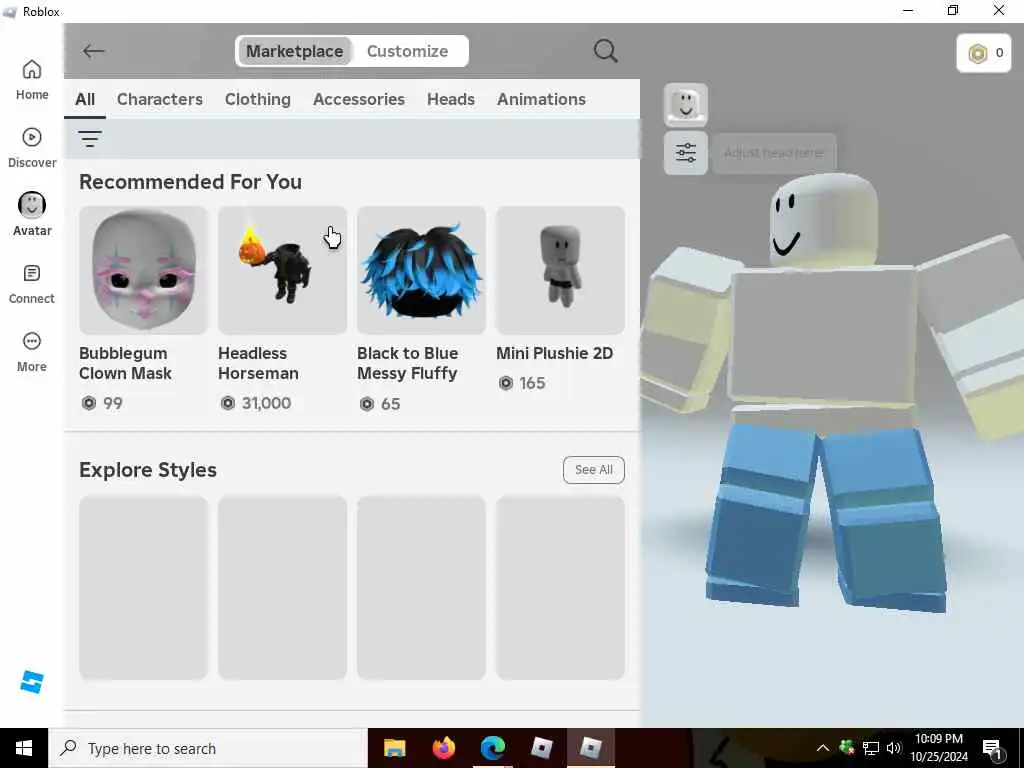The height and width of the screenshot is (768, 1024).
Task: Launch Firefox from the taskbar
Action: click(x=443, y=748)
